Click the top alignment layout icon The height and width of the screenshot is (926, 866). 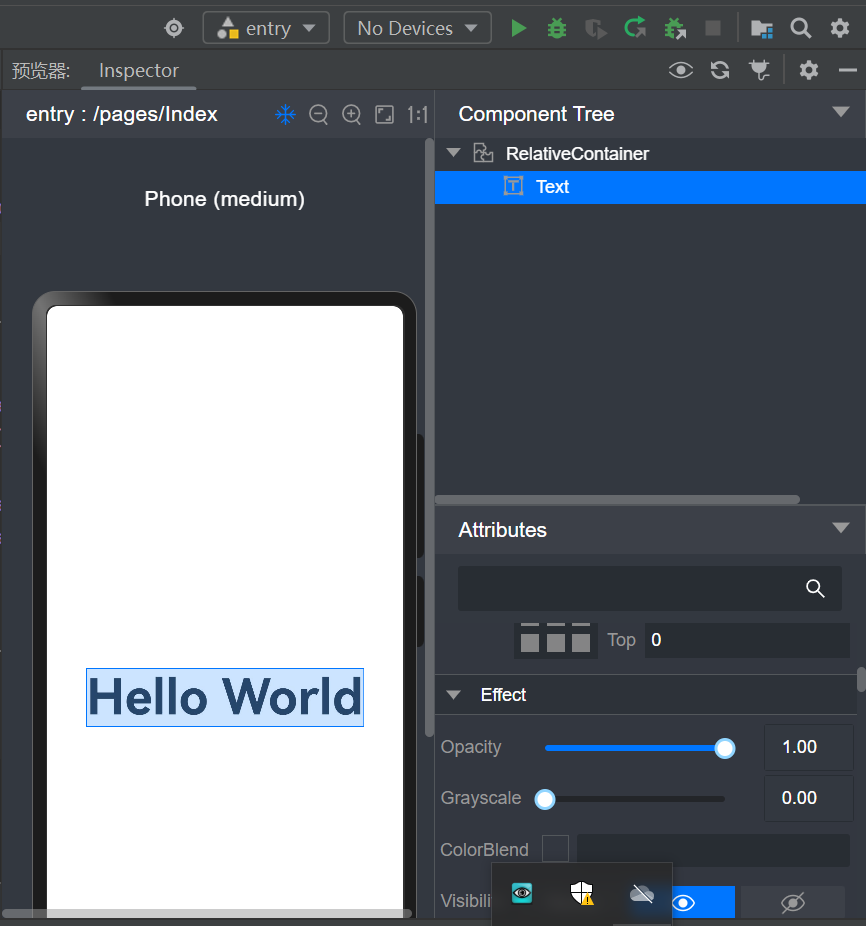[555, 640]
